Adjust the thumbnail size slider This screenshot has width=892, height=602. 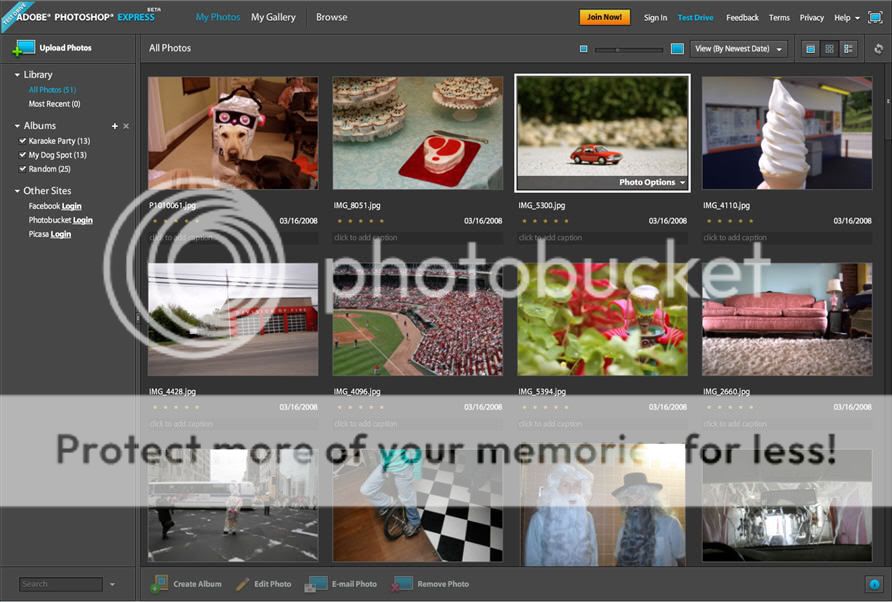tap(618, 49)
